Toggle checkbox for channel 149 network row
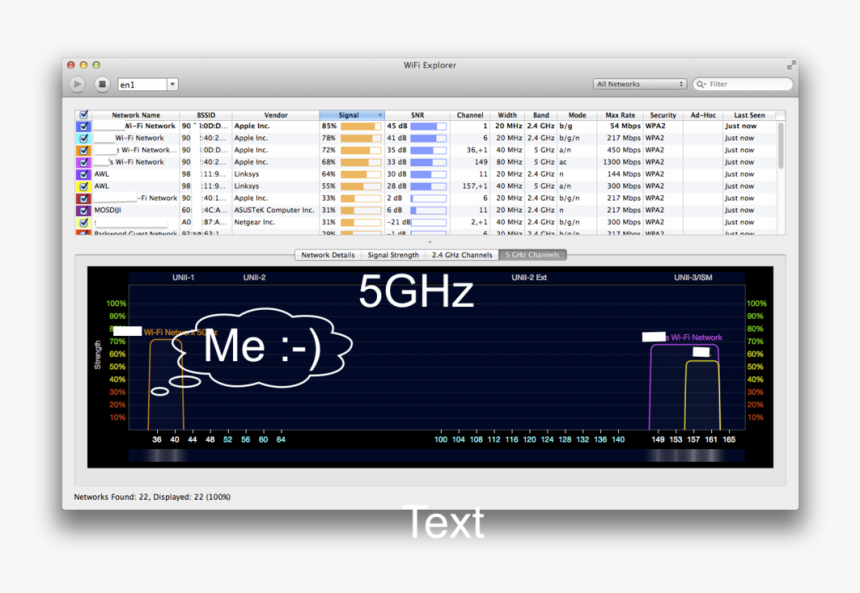 [83, 162]
